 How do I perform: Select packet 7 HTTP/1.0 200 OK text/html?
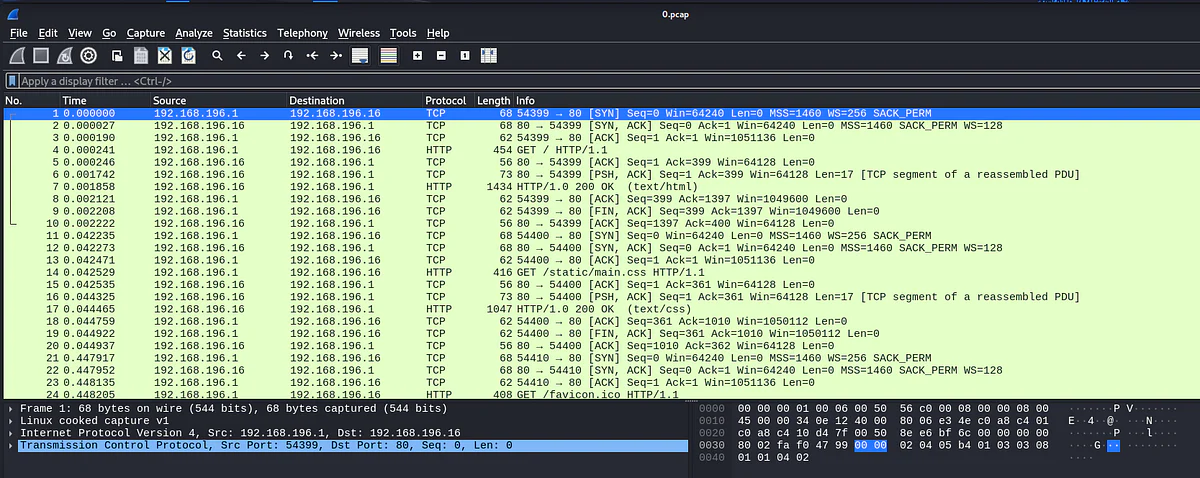600,187
